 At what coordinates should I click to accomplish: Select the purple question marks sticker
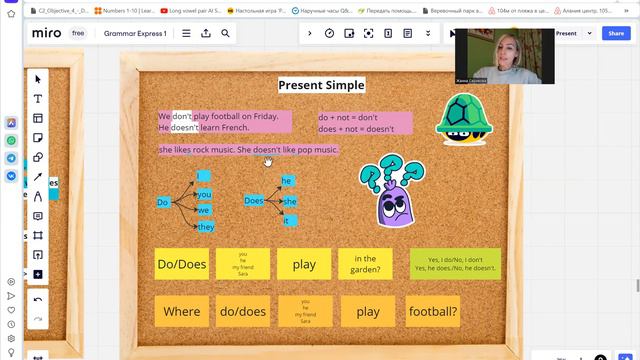(x=392, y=191)
